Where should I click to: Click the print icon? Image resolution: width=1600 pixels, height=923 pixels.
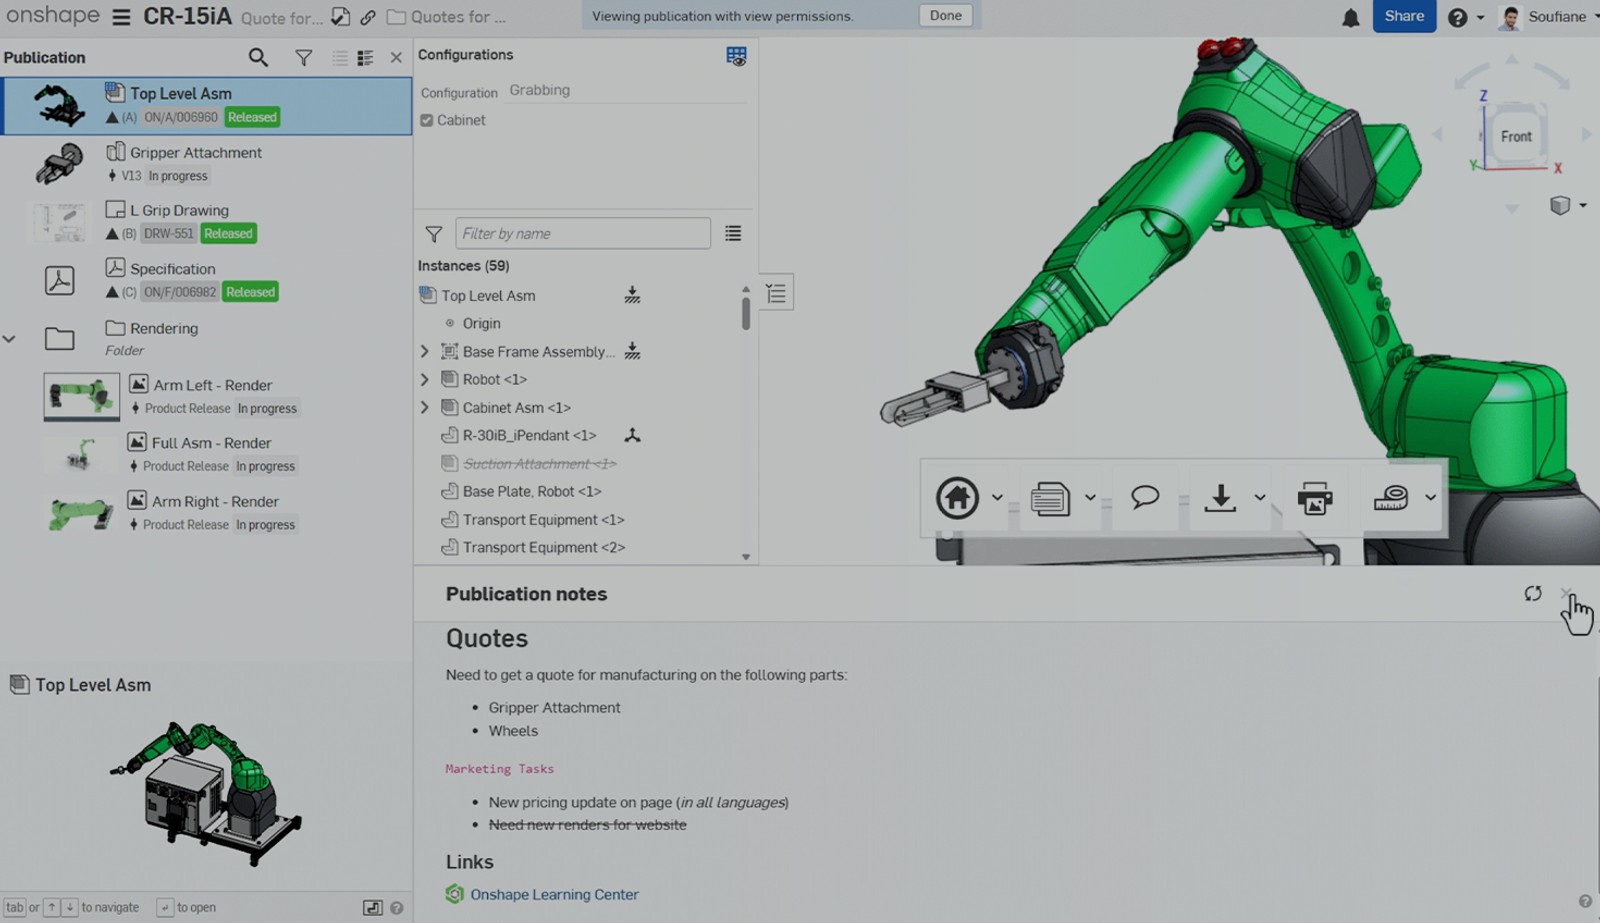point(1314,497)
